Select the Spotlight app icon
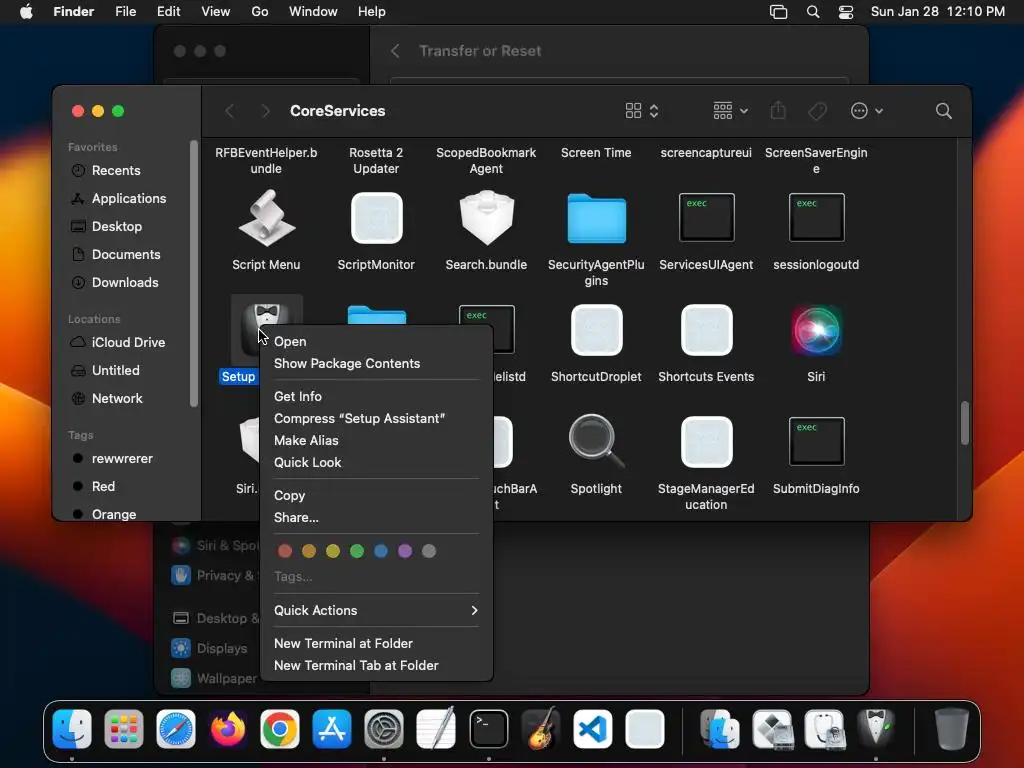Screen dimensions: 1024x768 point(596,441)
